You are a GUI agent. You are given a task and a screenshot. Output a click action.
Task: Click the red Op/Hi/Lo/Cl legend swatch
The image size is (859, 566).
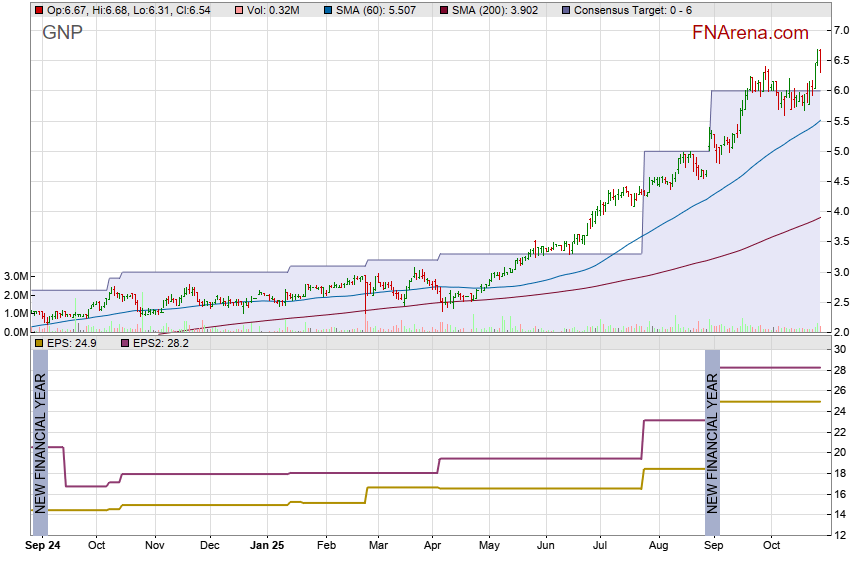click(39, 10)
